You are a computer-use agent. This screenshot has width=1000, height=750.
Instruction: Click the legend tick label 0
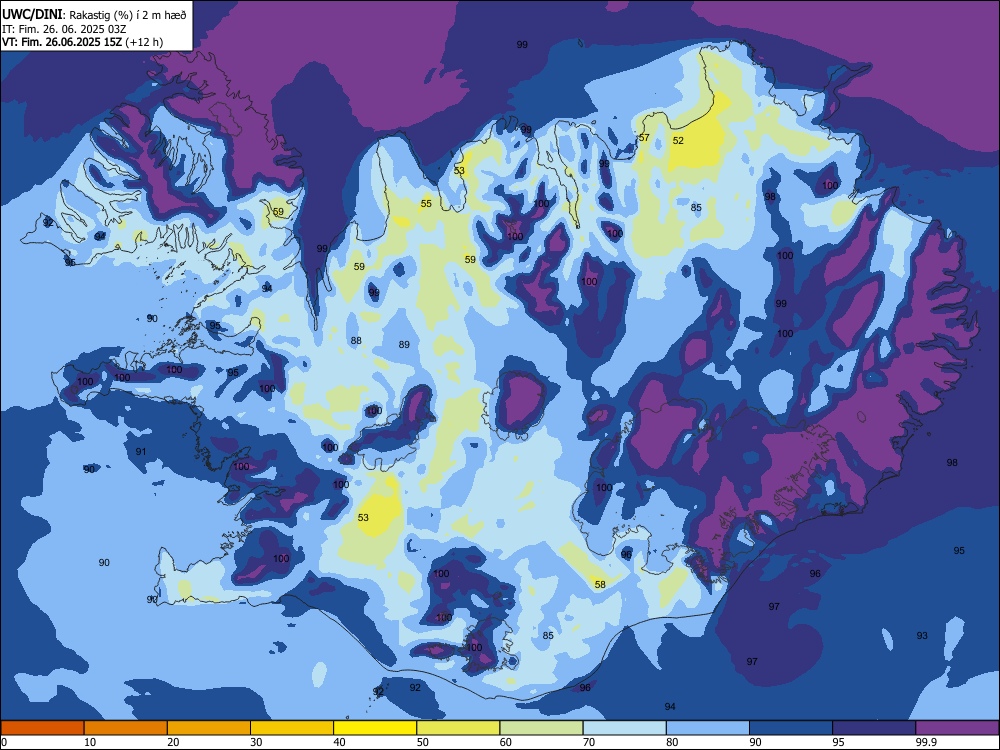pyautogui.click(x=4, y=742)
